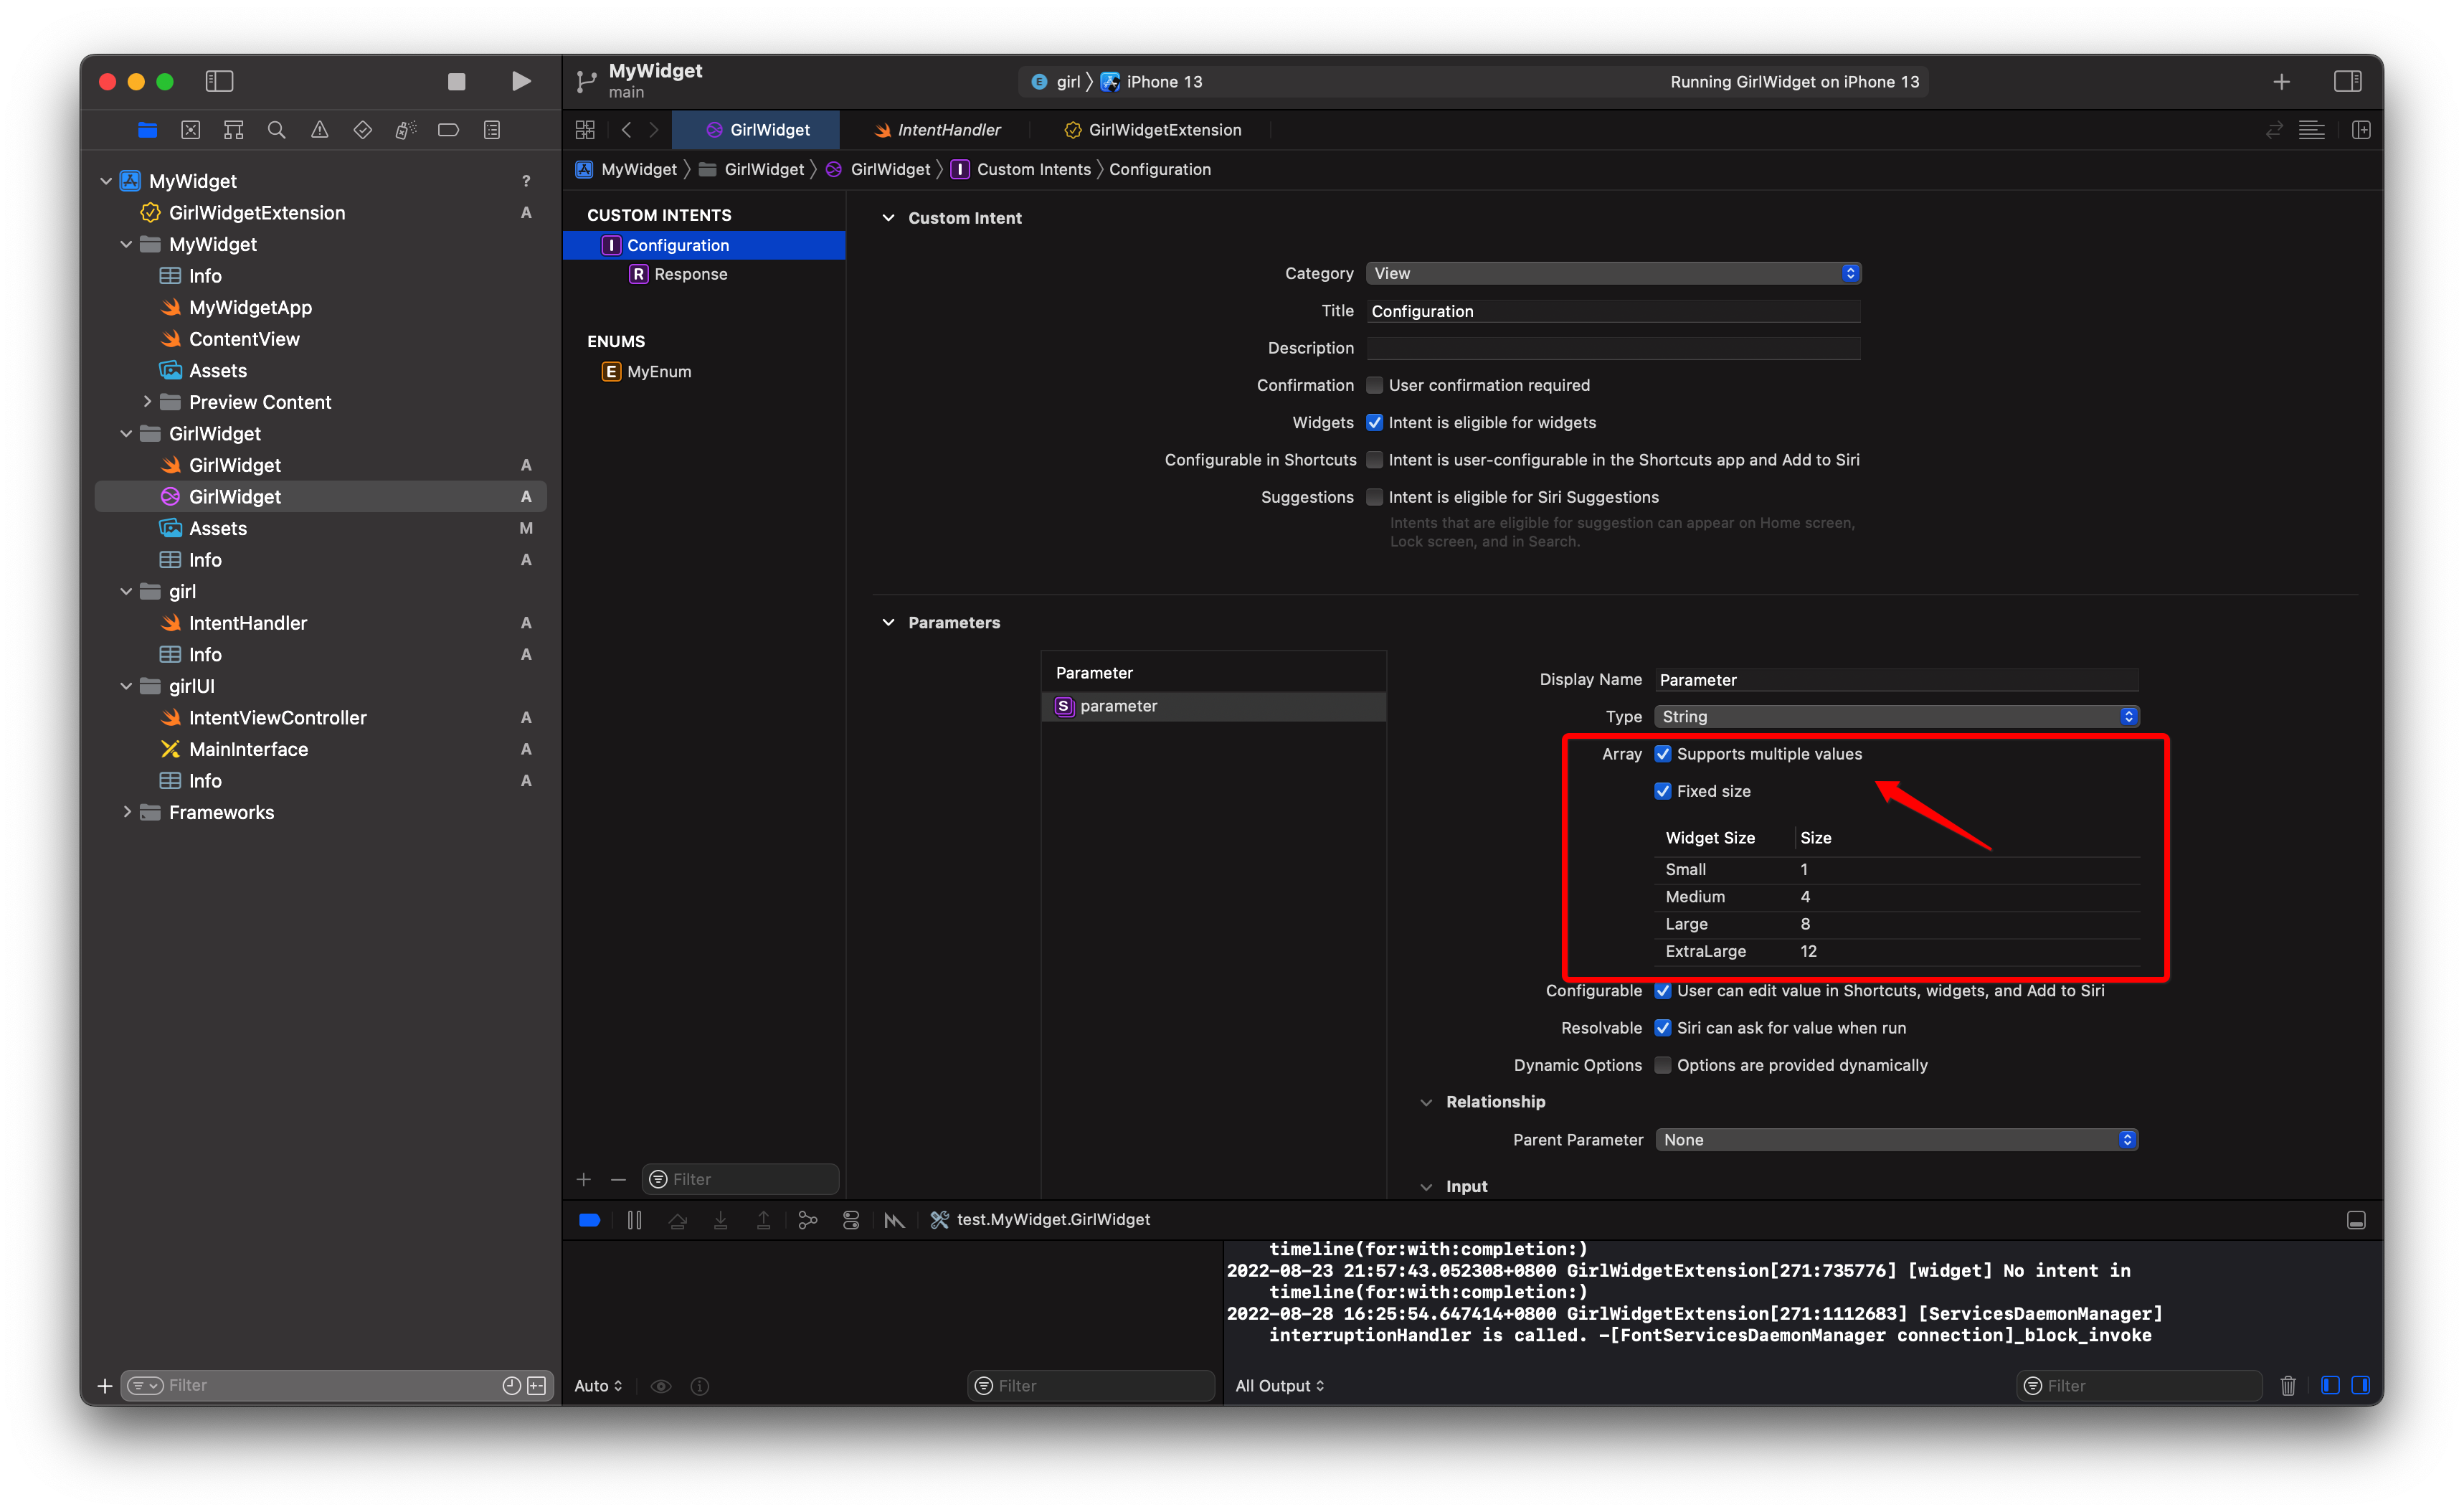2464x1512 pixels.
Task: Select the Configuration intent item
Action: (678, 243)
